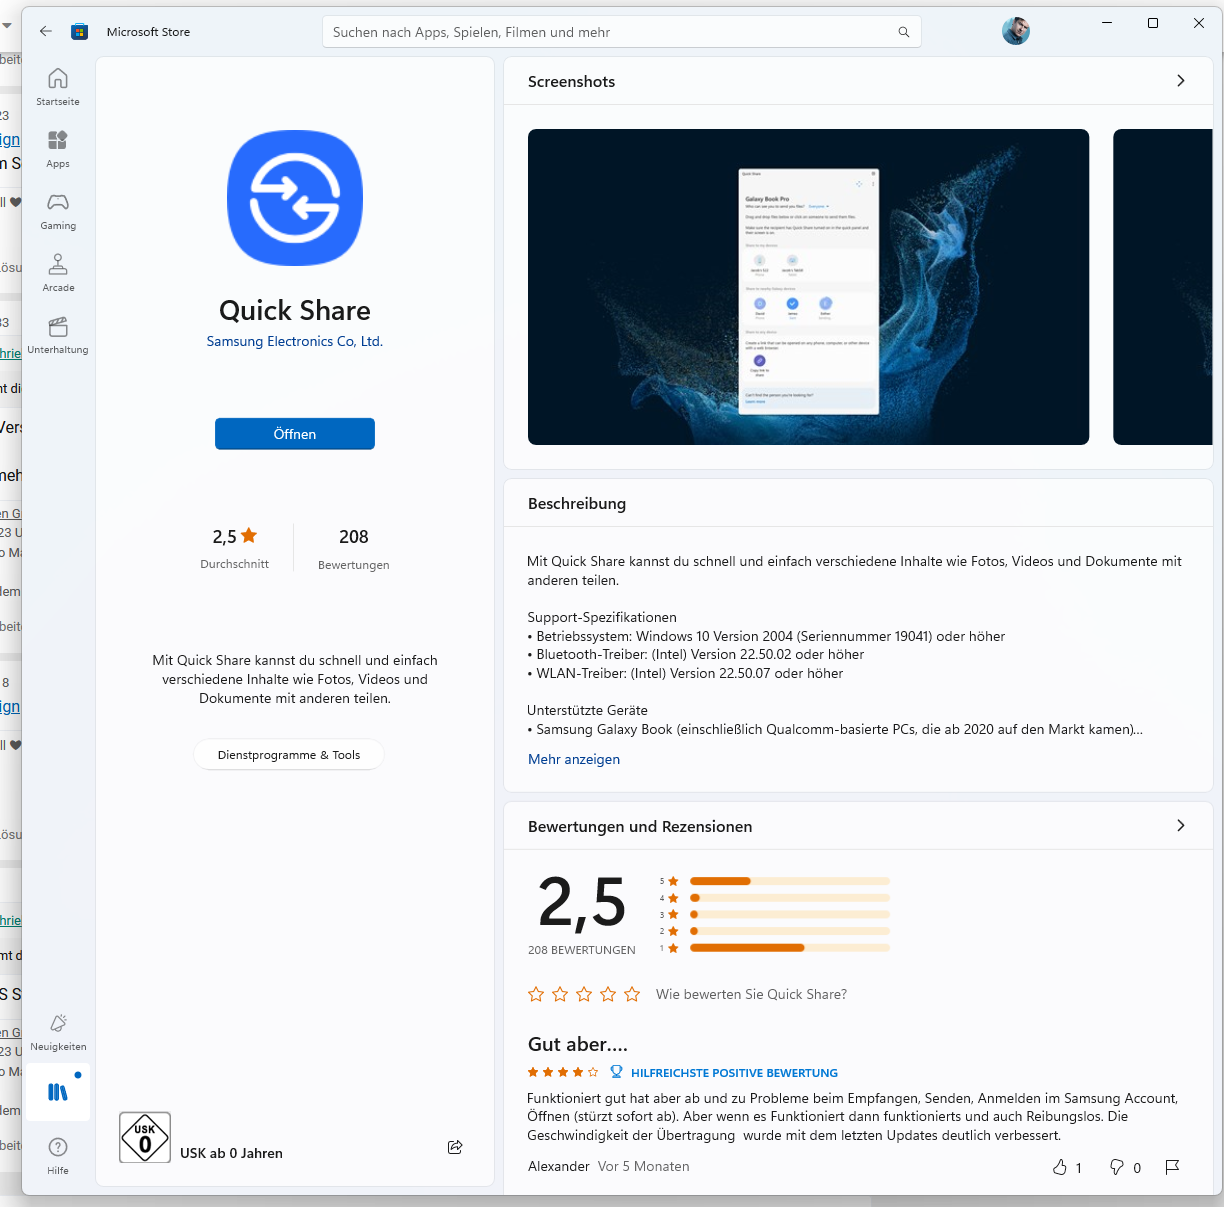Screen dimensions: 1224x1207
Task: Open the user profile avatar
Action: pyautogui.click(x=1016, y=31)
